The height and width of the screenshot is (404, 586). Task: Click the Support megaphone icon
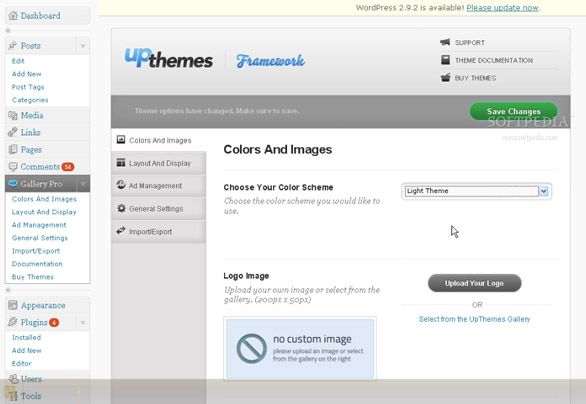[x=445, y=42]
